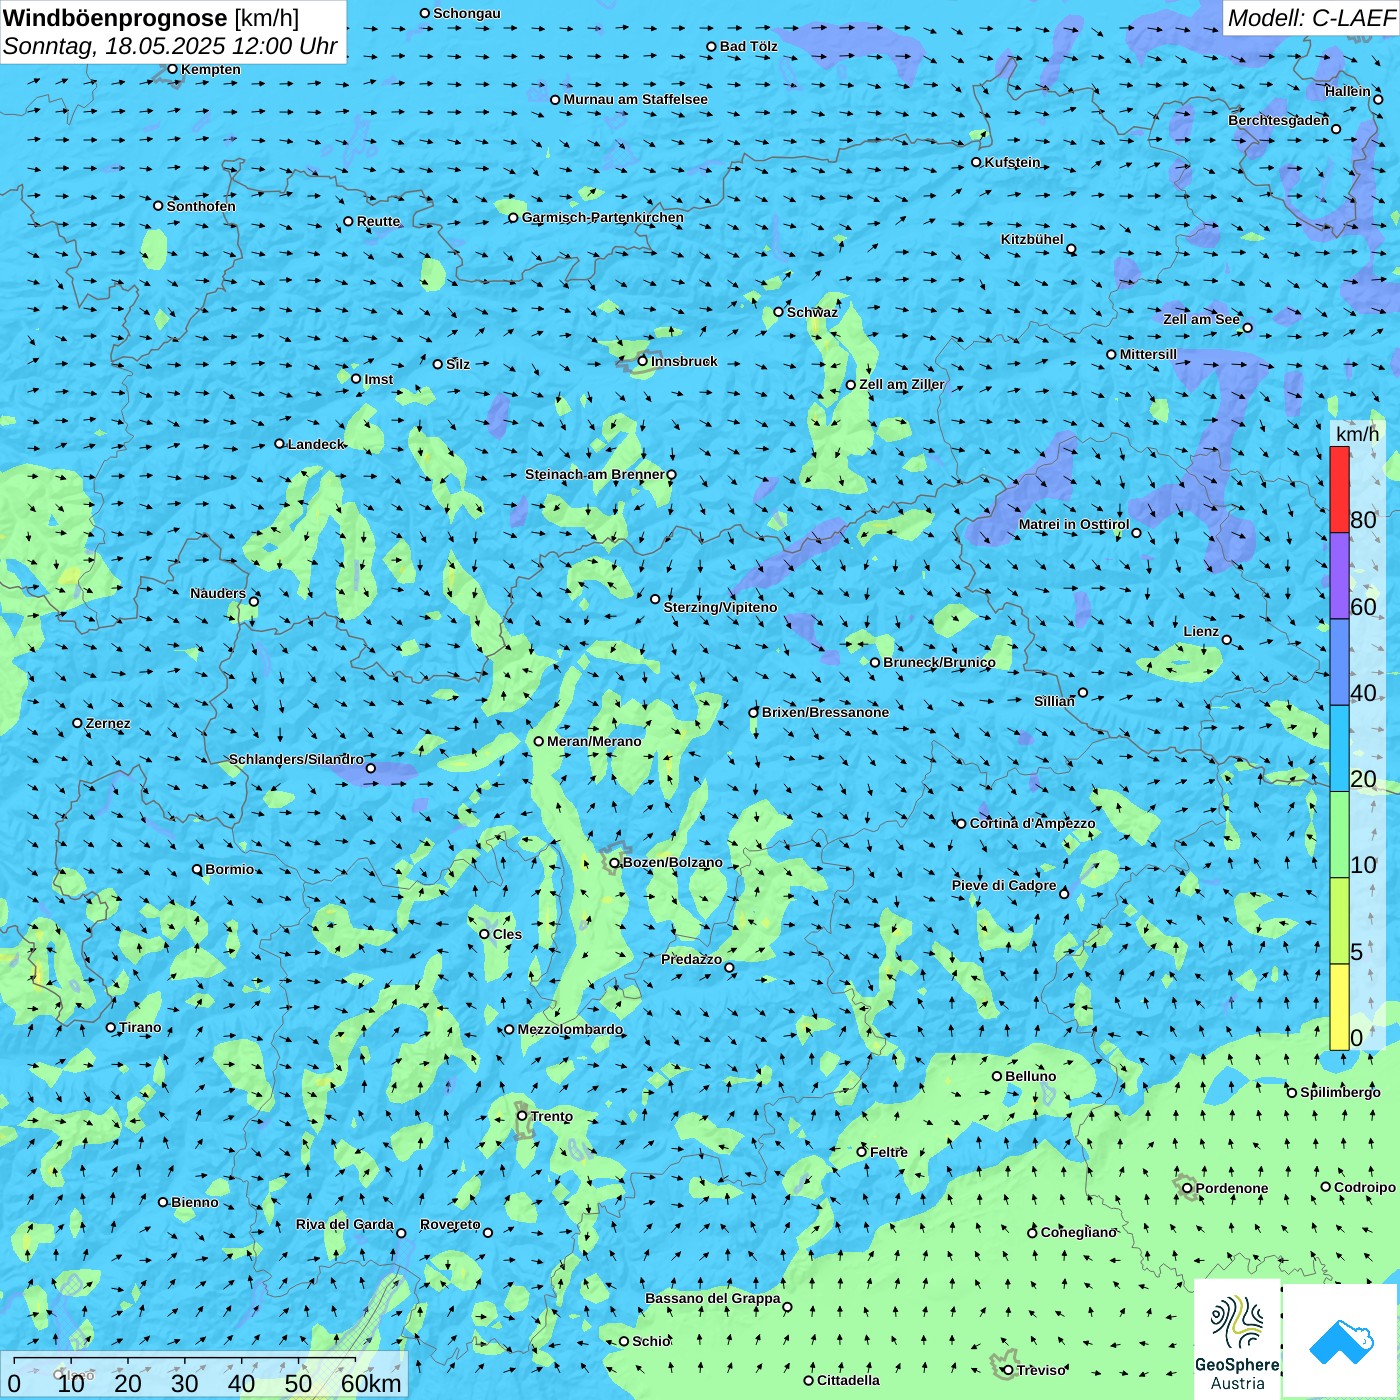1400x1400 pixels.
Task: Click the Imst label
Action: (378, 379)
